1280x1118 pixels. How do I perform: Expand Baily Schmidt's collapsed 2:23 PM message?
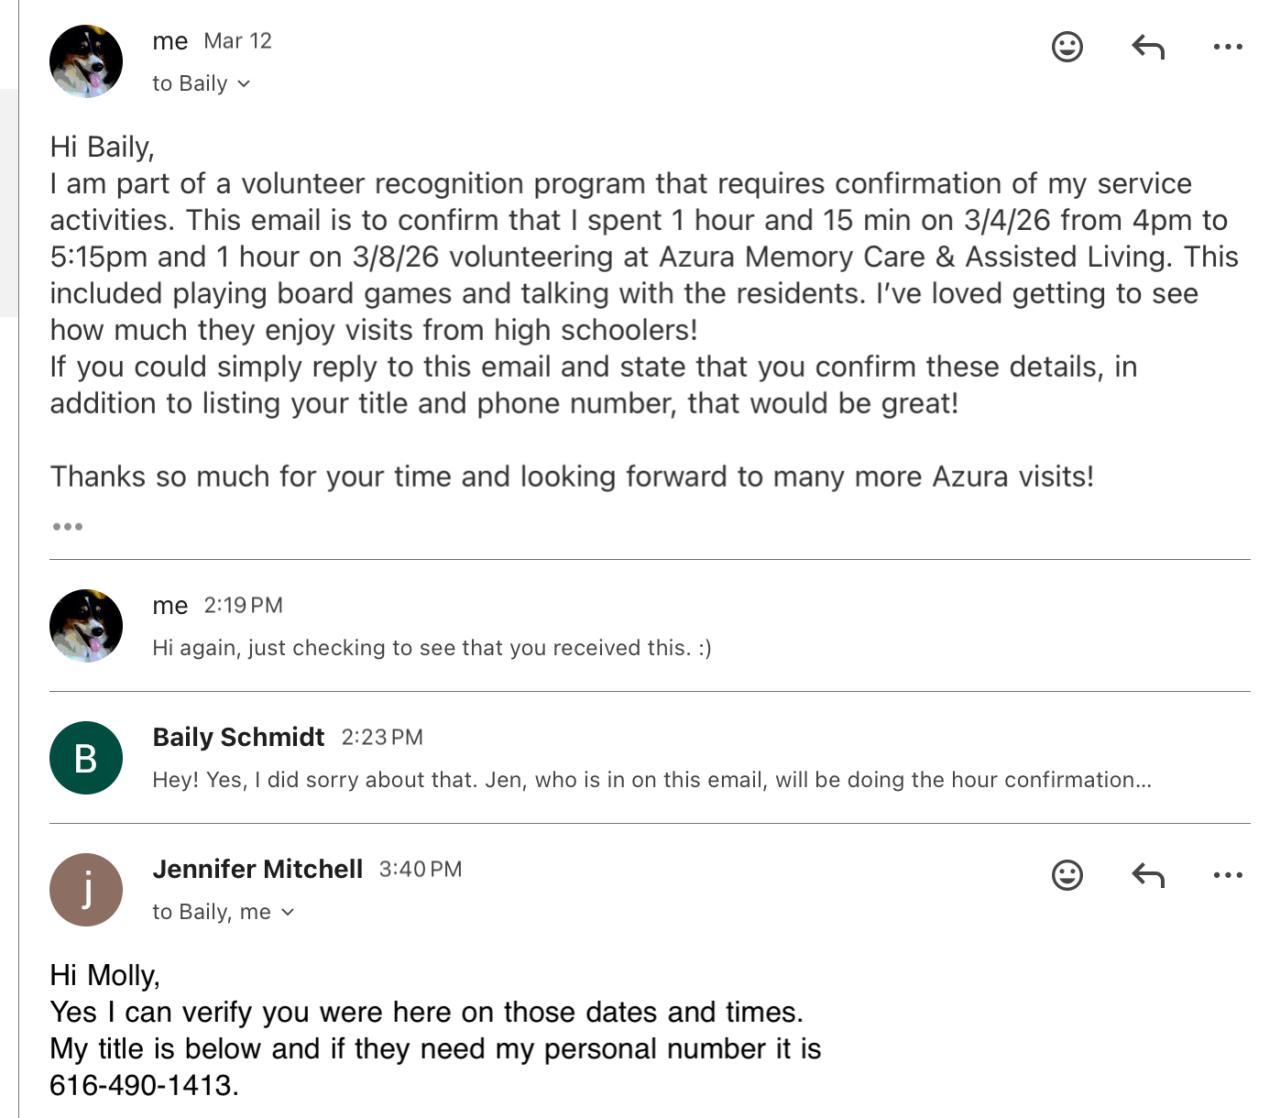pyautogui.click(x=651, y=780)
